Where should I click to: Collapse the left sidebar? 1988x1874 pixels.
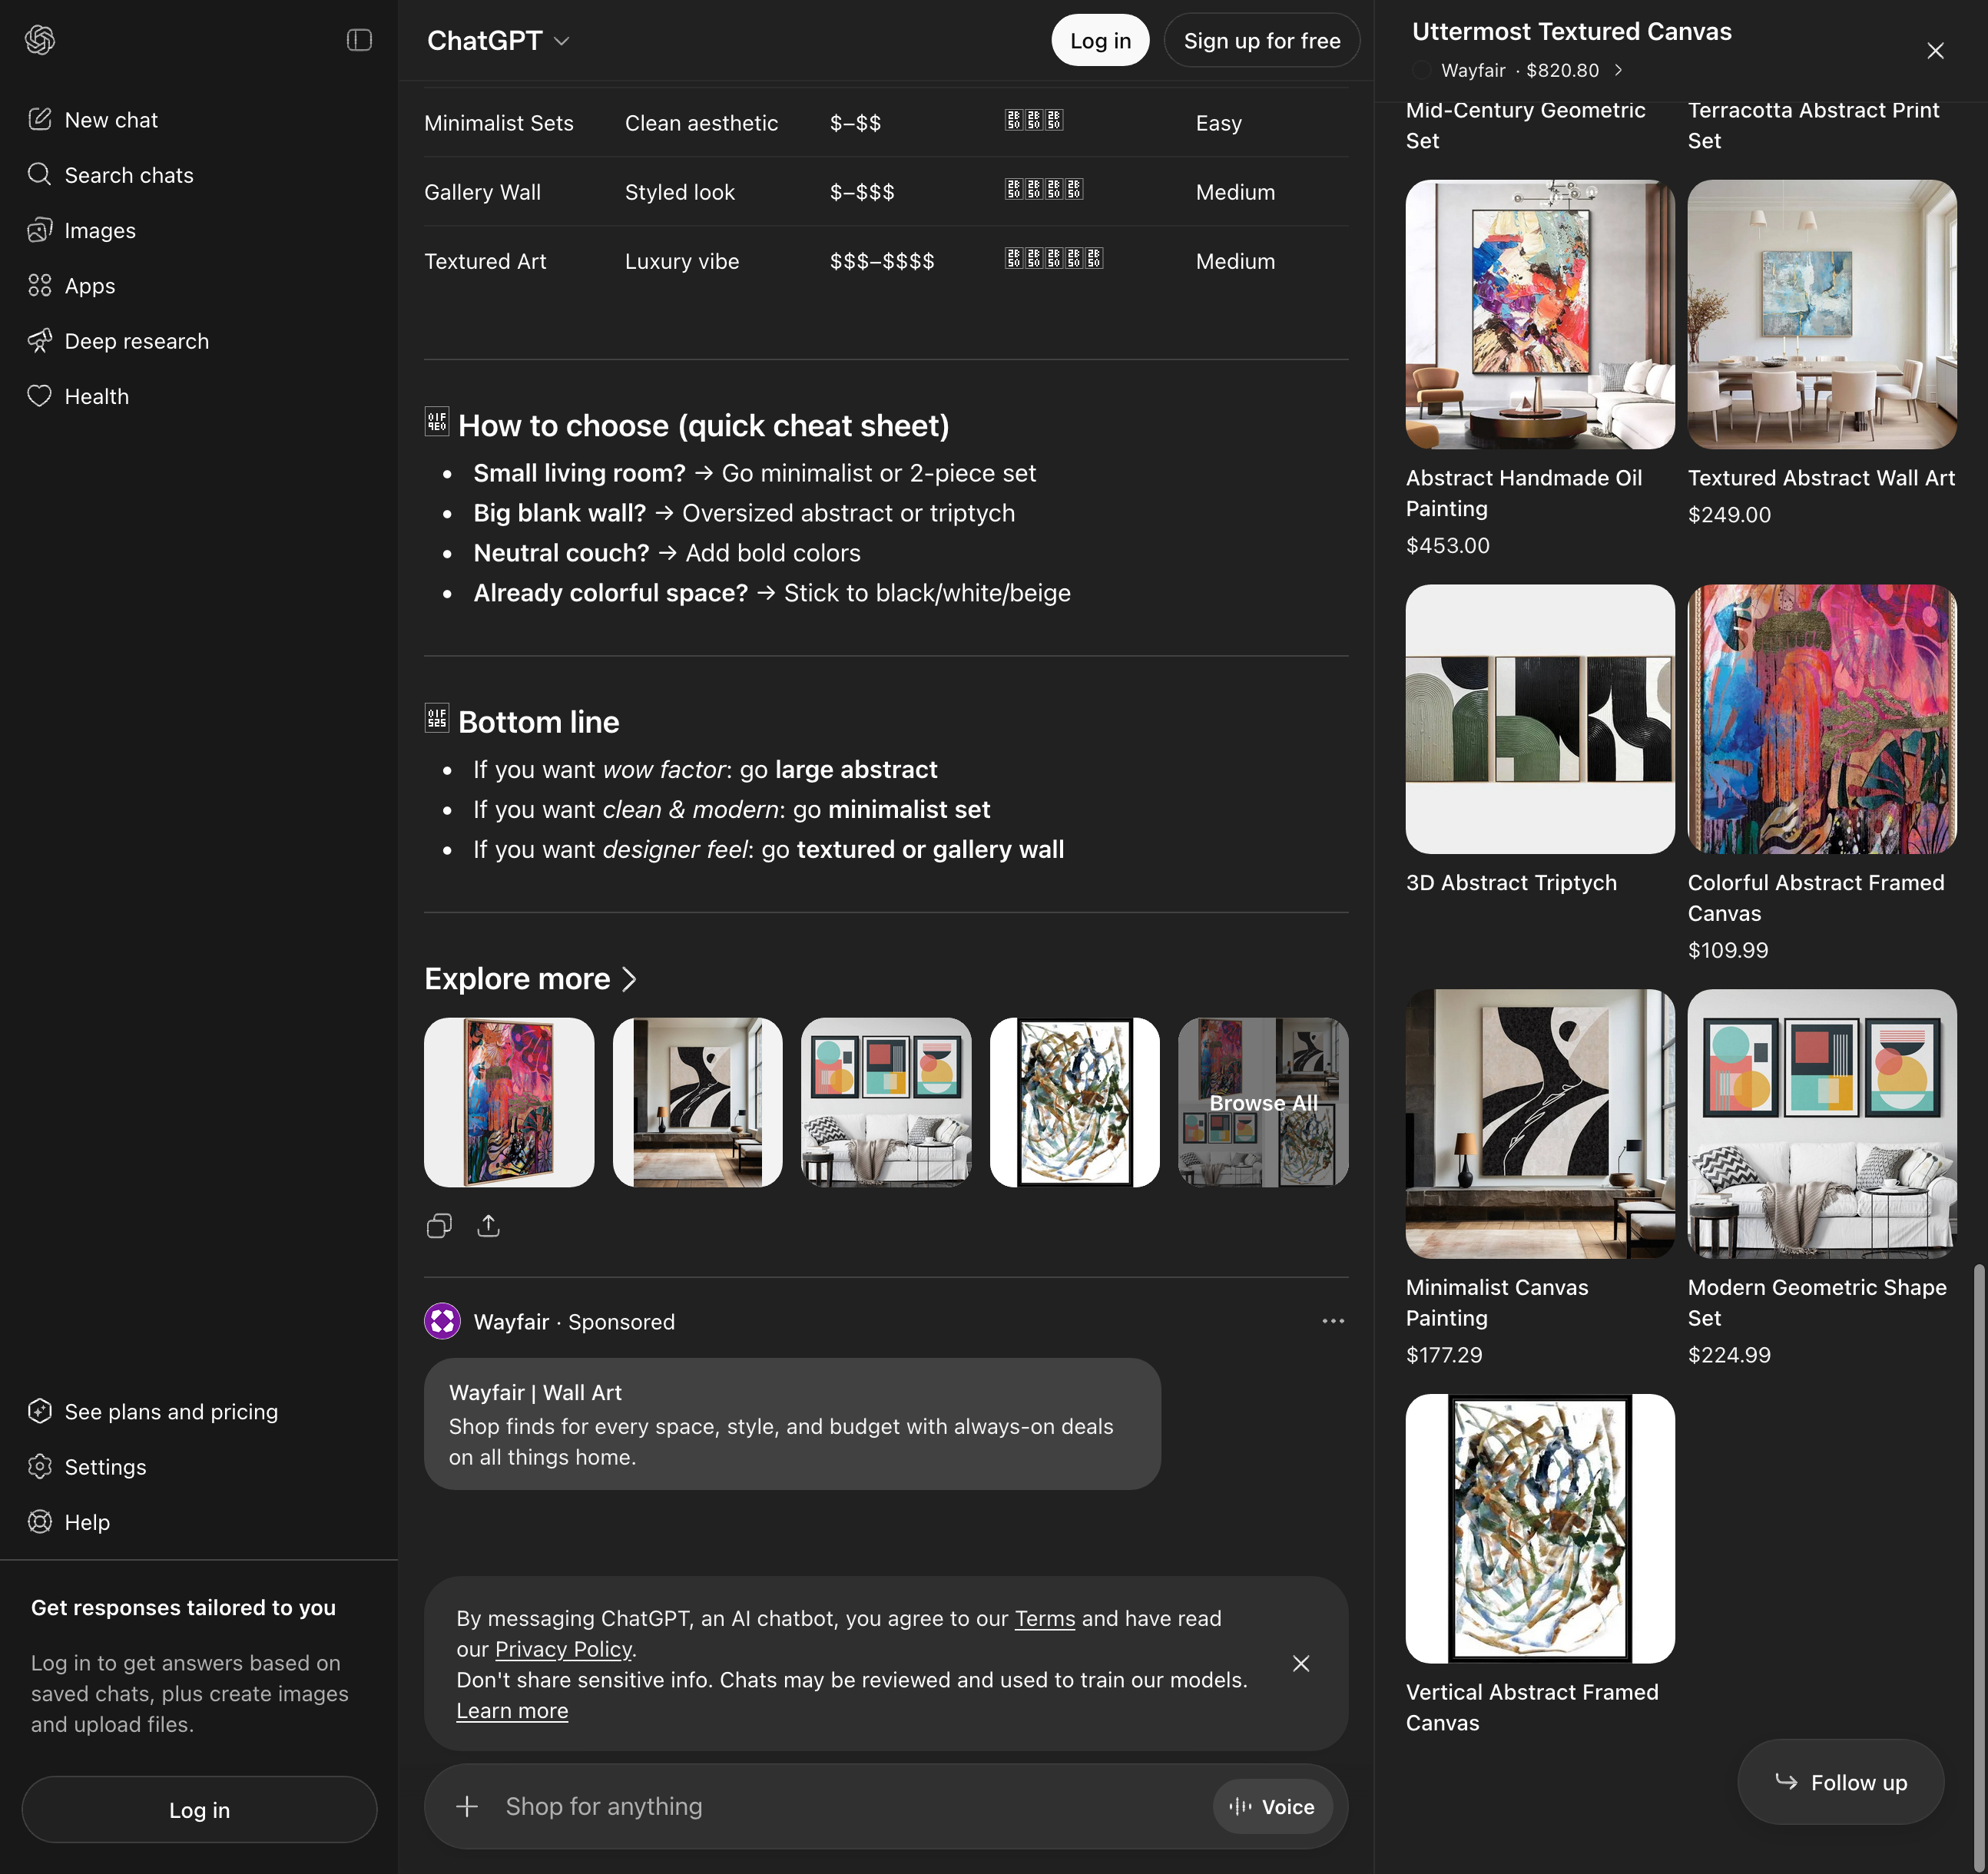click(x=359, y=39)
